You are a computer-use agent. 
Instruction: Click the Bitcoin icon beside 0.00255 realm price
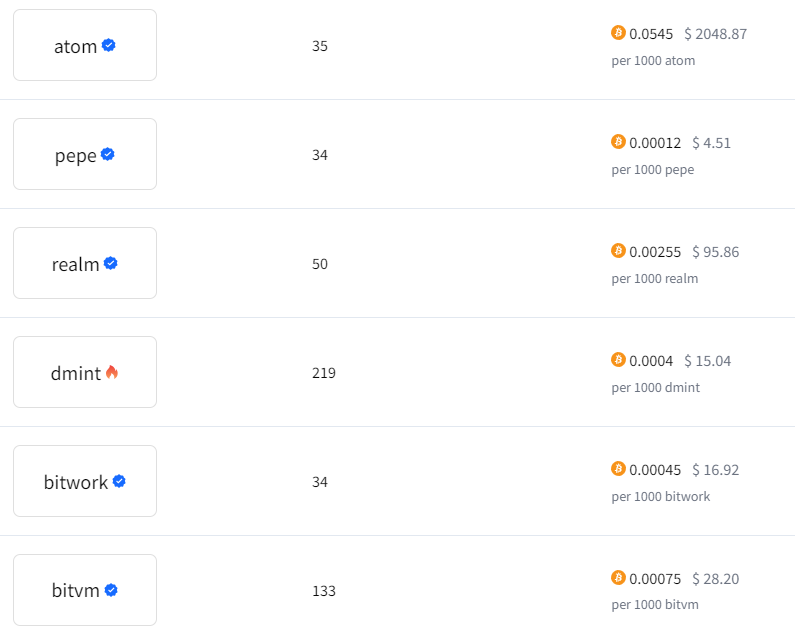[618, 251]
